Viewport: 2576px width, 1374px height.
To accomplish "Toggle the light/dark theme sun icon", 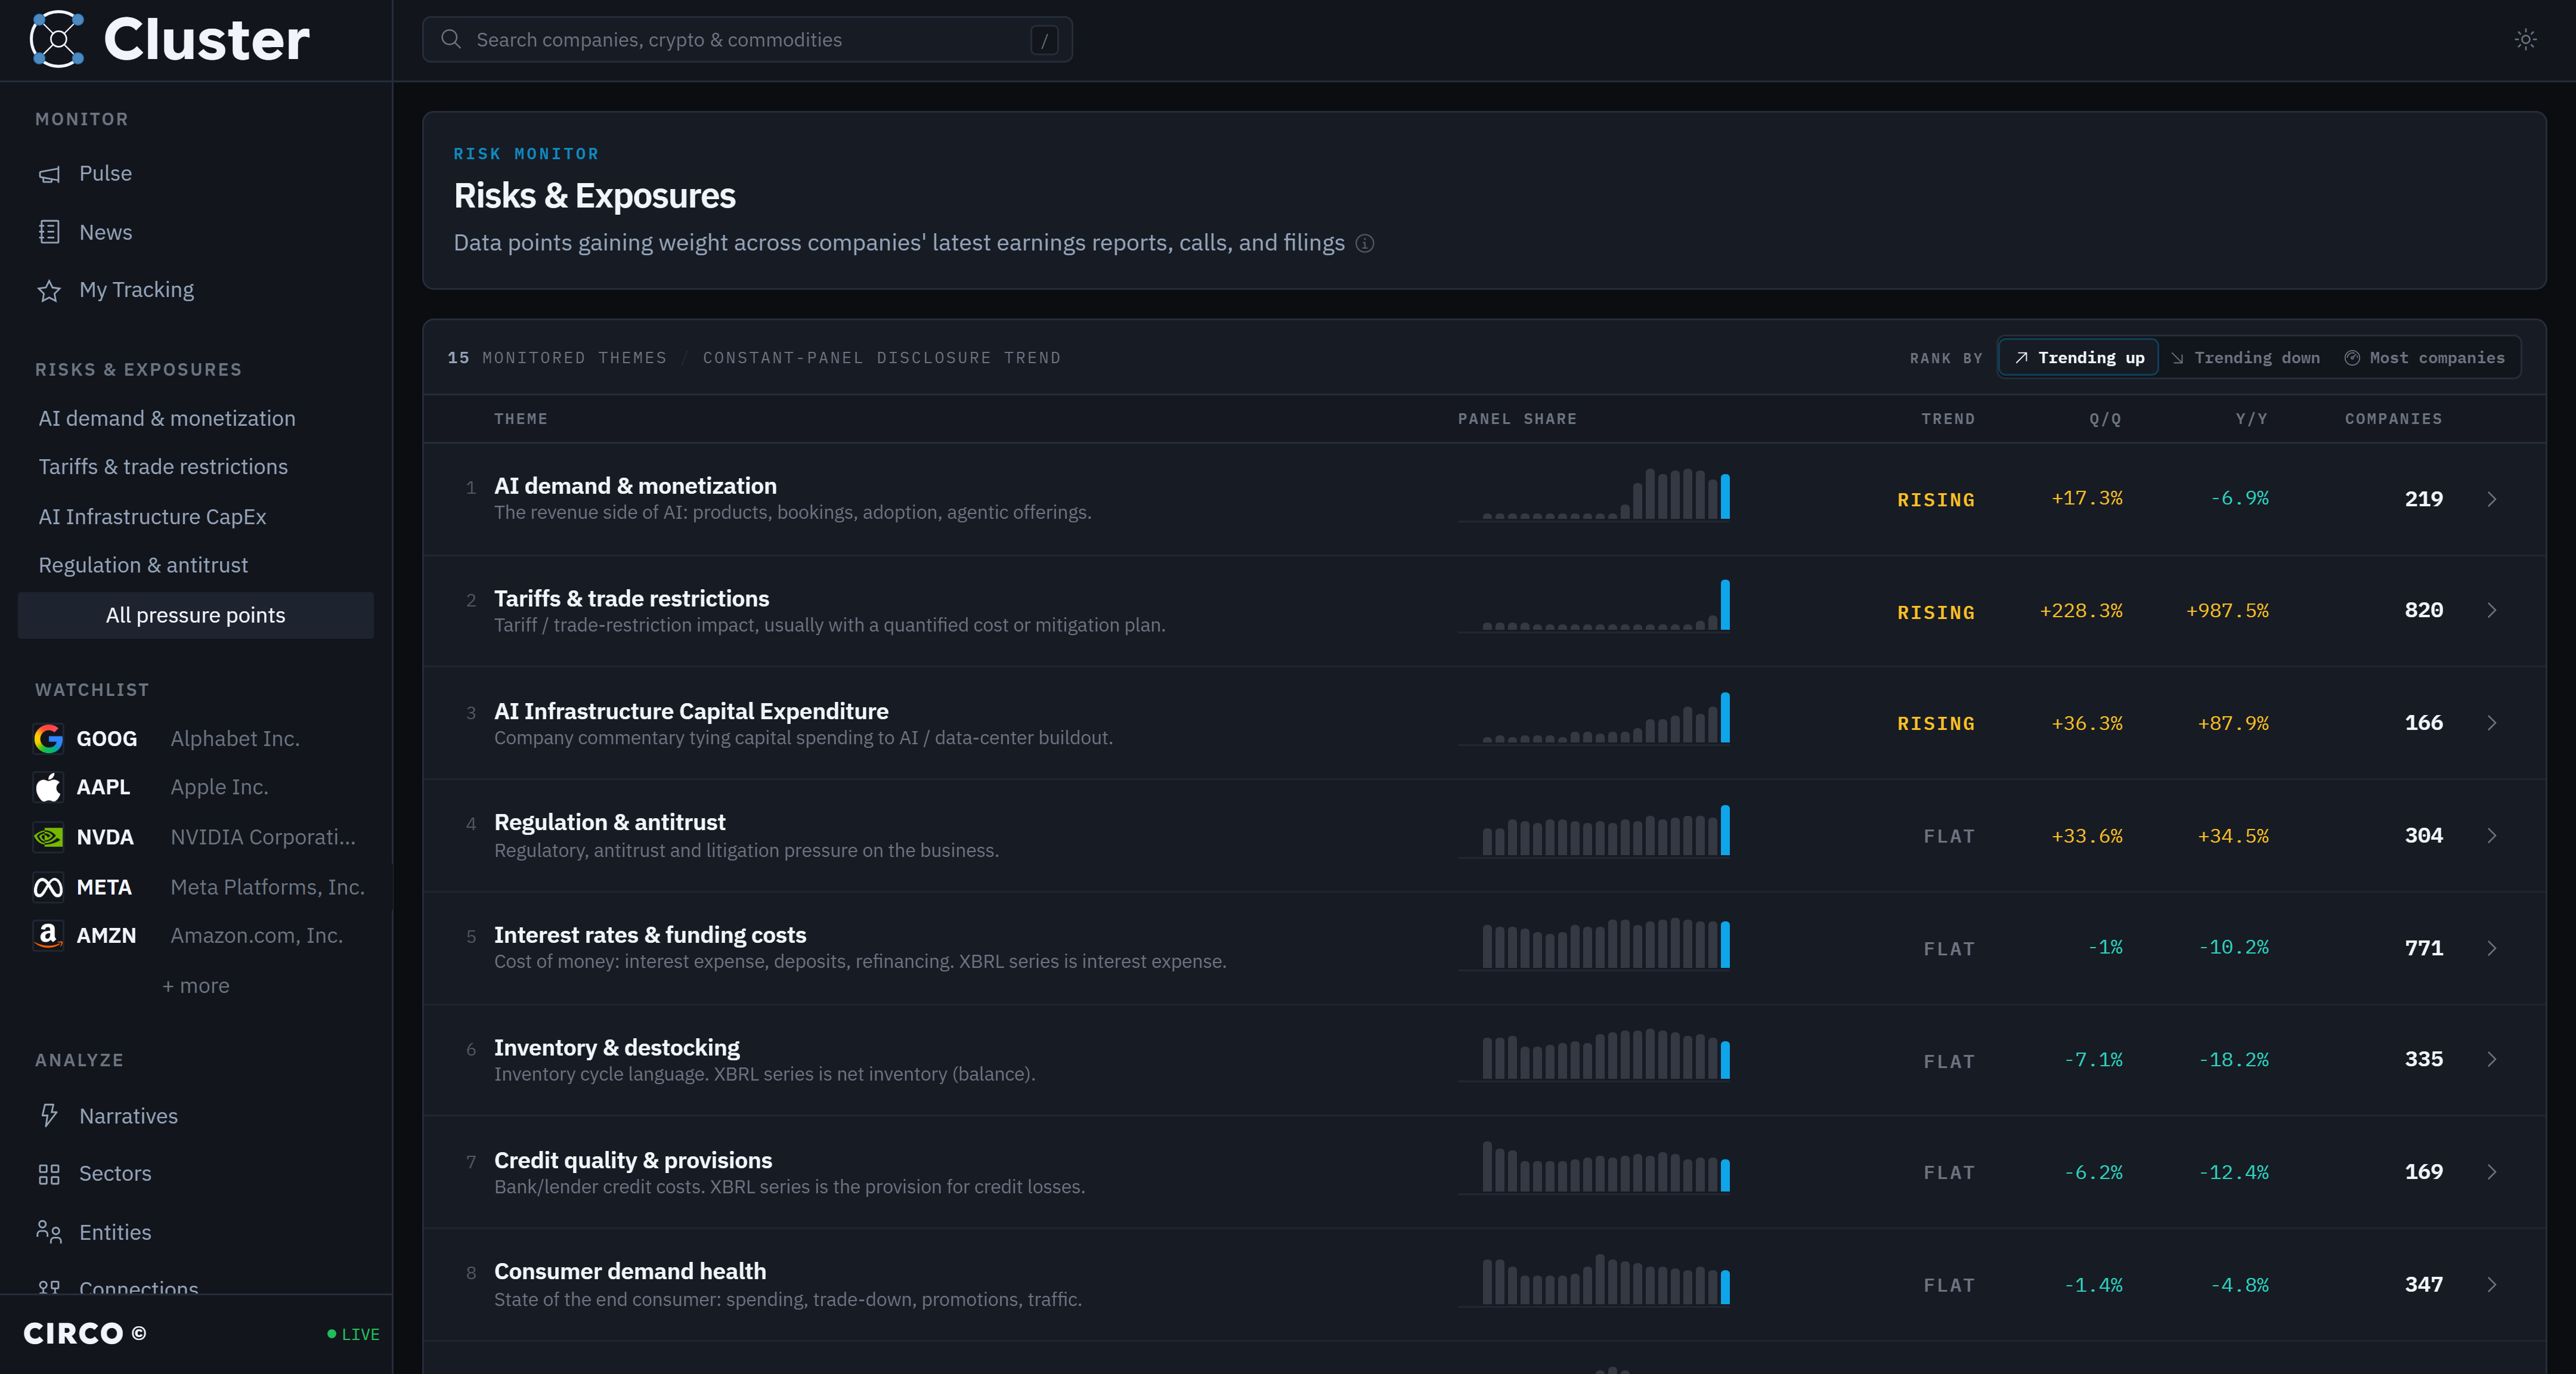I will pos(2525,40).
